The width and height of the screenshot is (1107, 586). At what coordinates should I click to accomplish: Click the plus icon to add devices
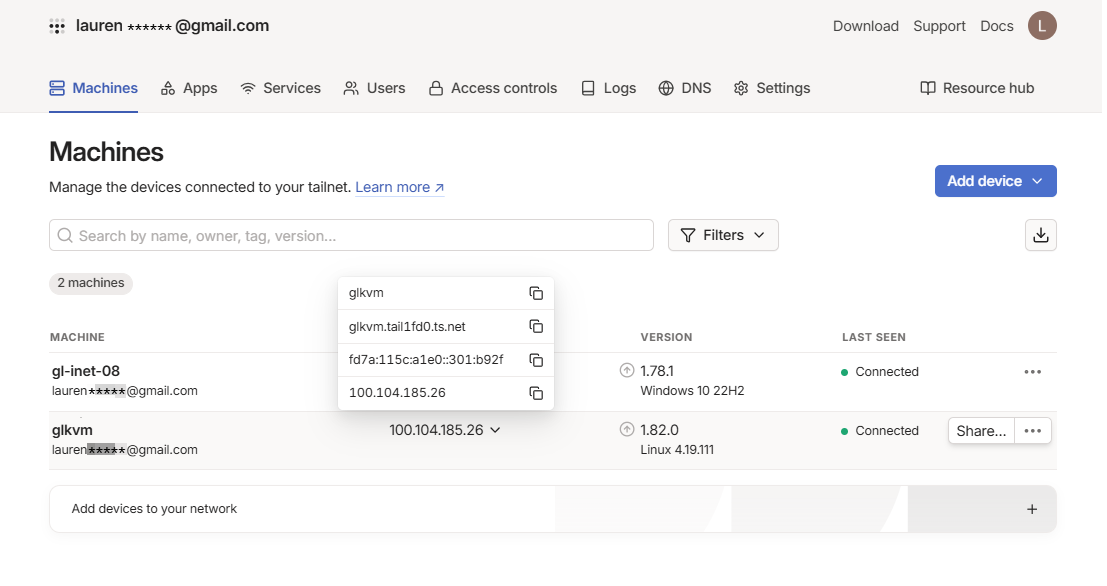click(x=1032, y=509)
